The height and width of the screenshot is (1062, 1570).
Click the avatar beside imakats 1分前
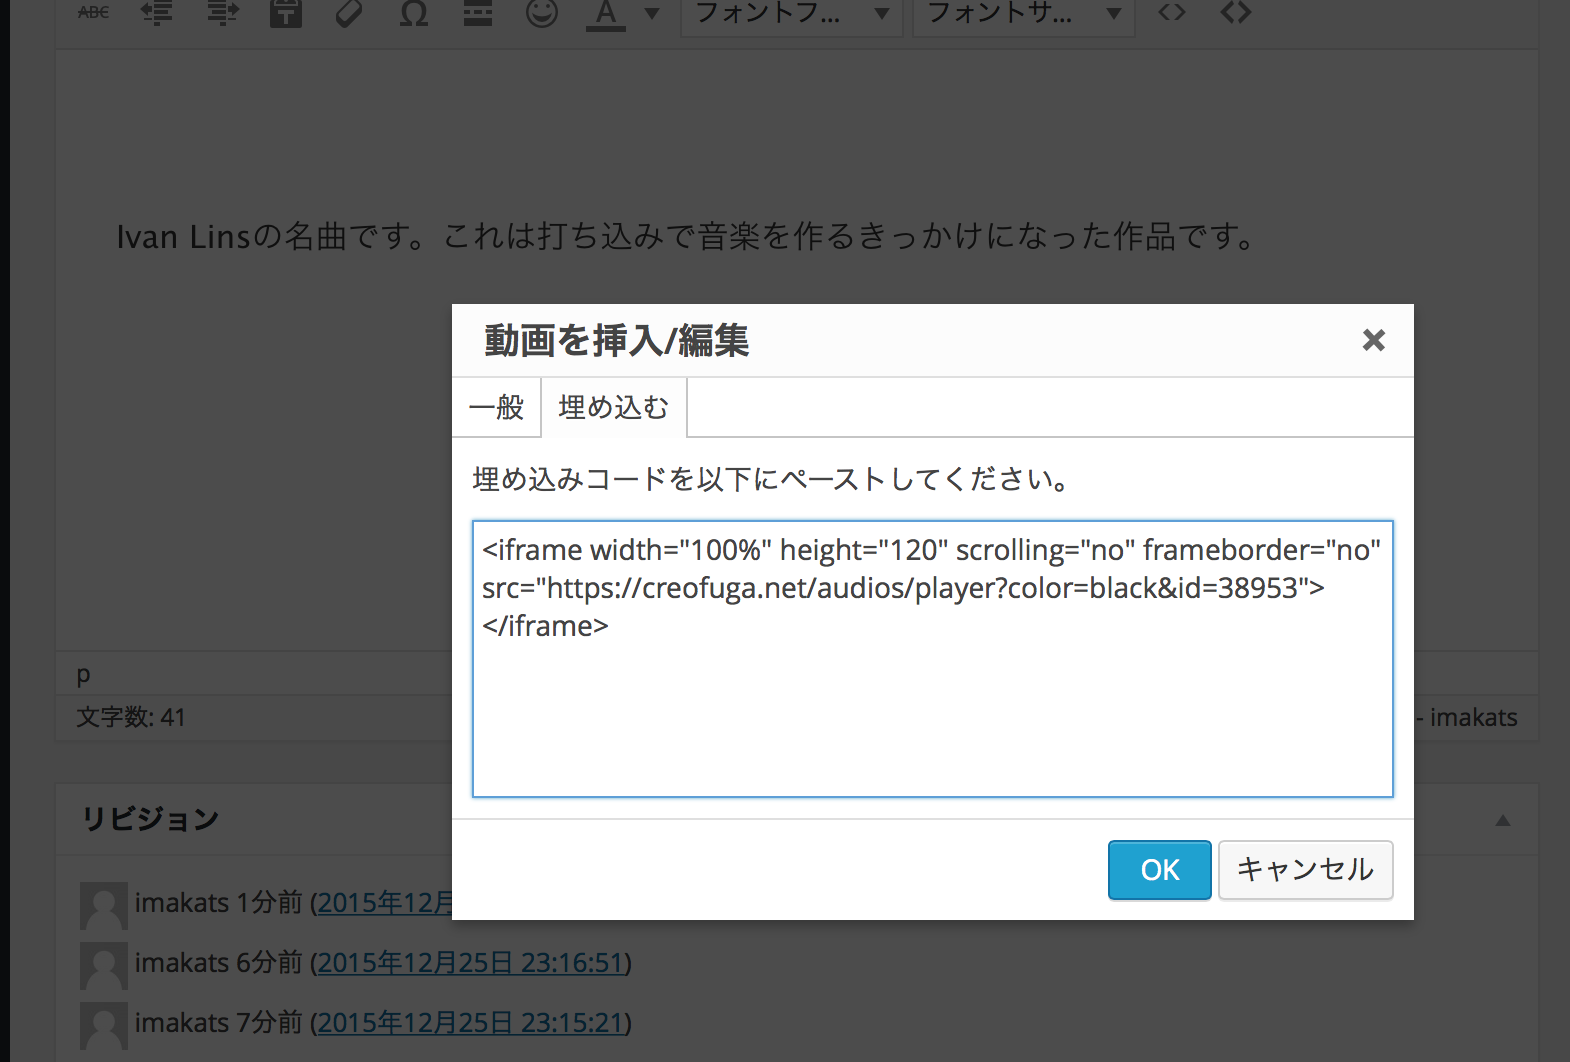[104, 906]
